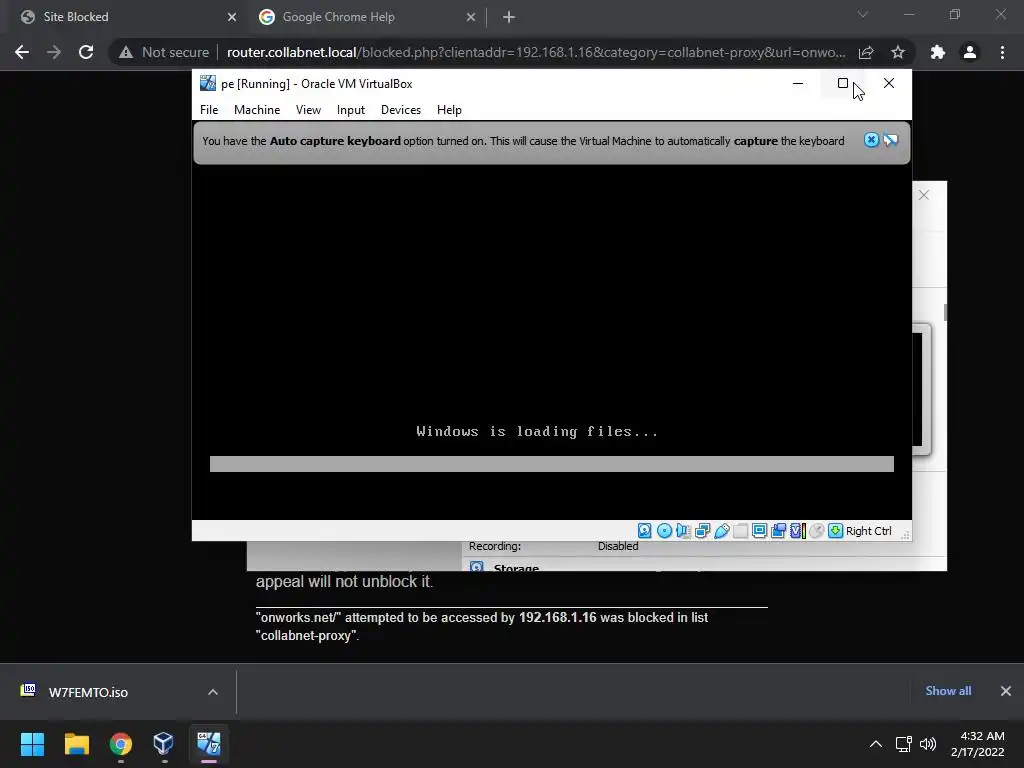
Task: Click the Storage section header in VirtualBox Manager
Action: point(516,566)
